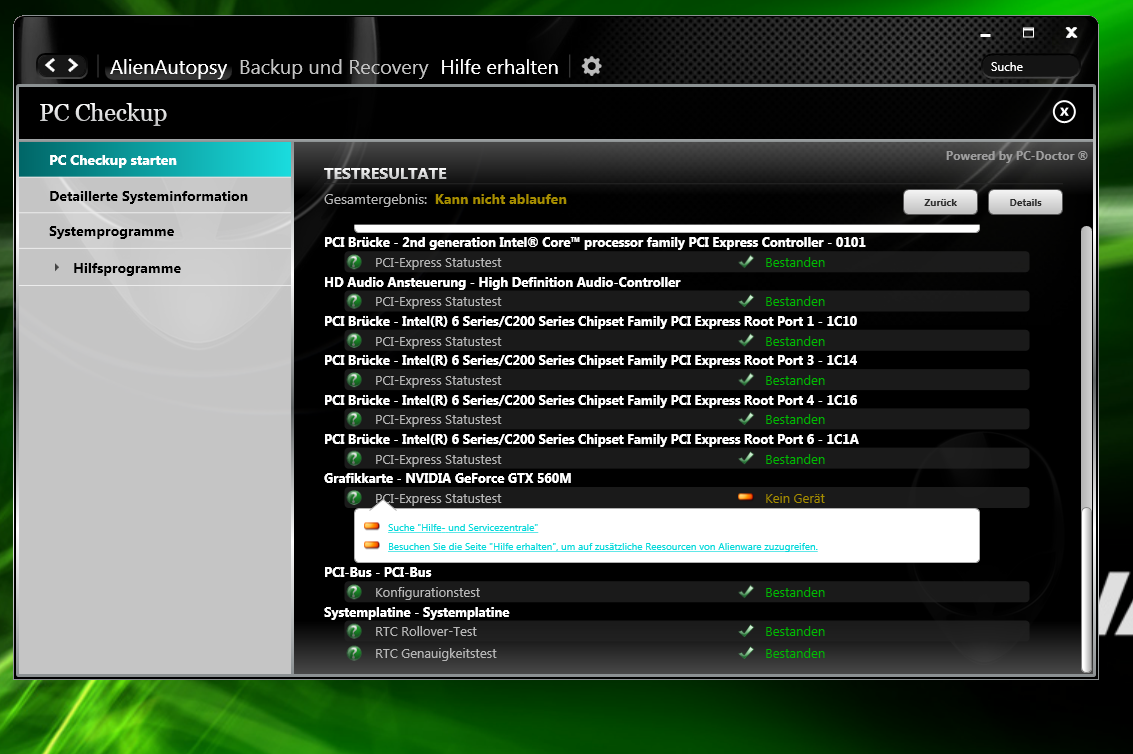
Task: Click help icon for Root Port 3 - 1C14 test
Action: pos(354,380)
